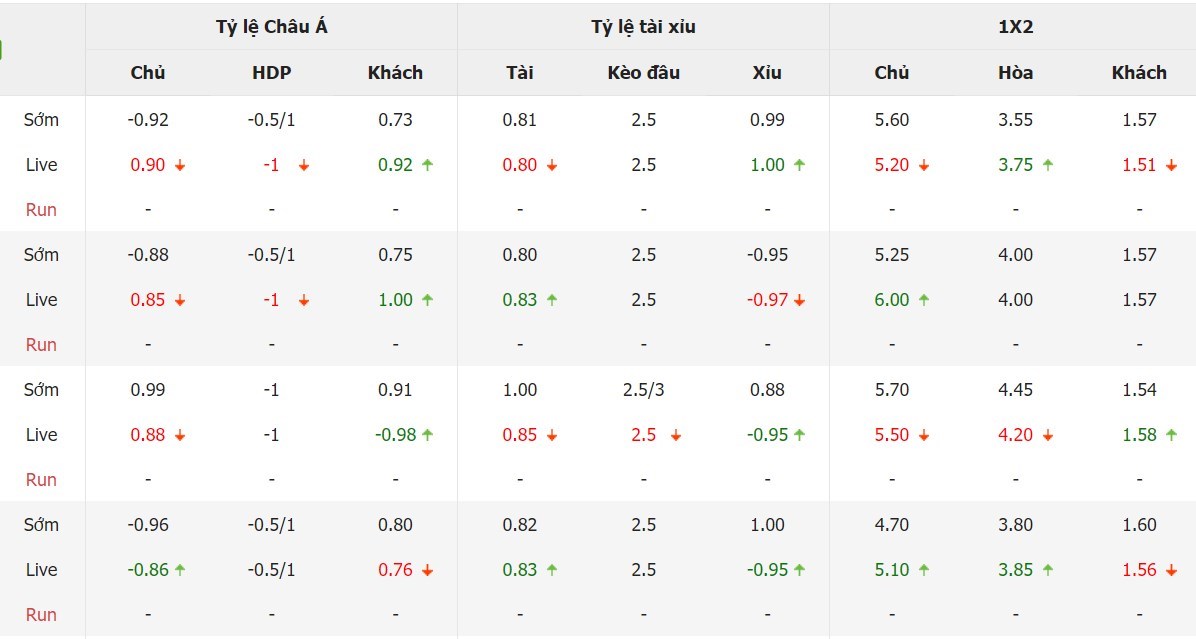Click the up arrow beside -0.86

coord(180,571)
